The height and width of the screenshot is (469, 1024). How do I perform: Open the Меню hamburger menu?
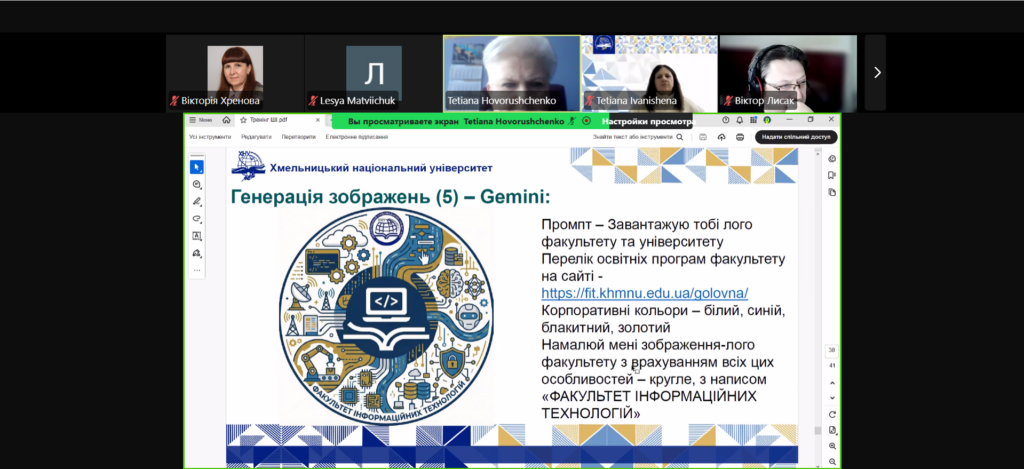[x=200, y=119]
